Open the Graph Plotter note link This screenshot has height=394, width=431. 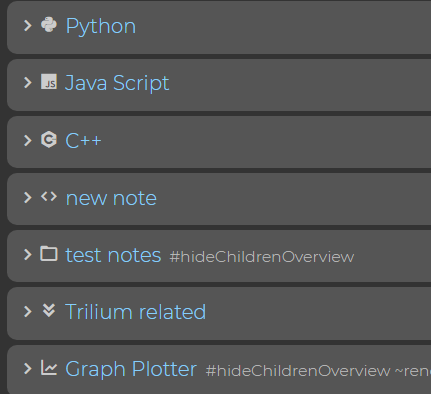pos(131,369)
